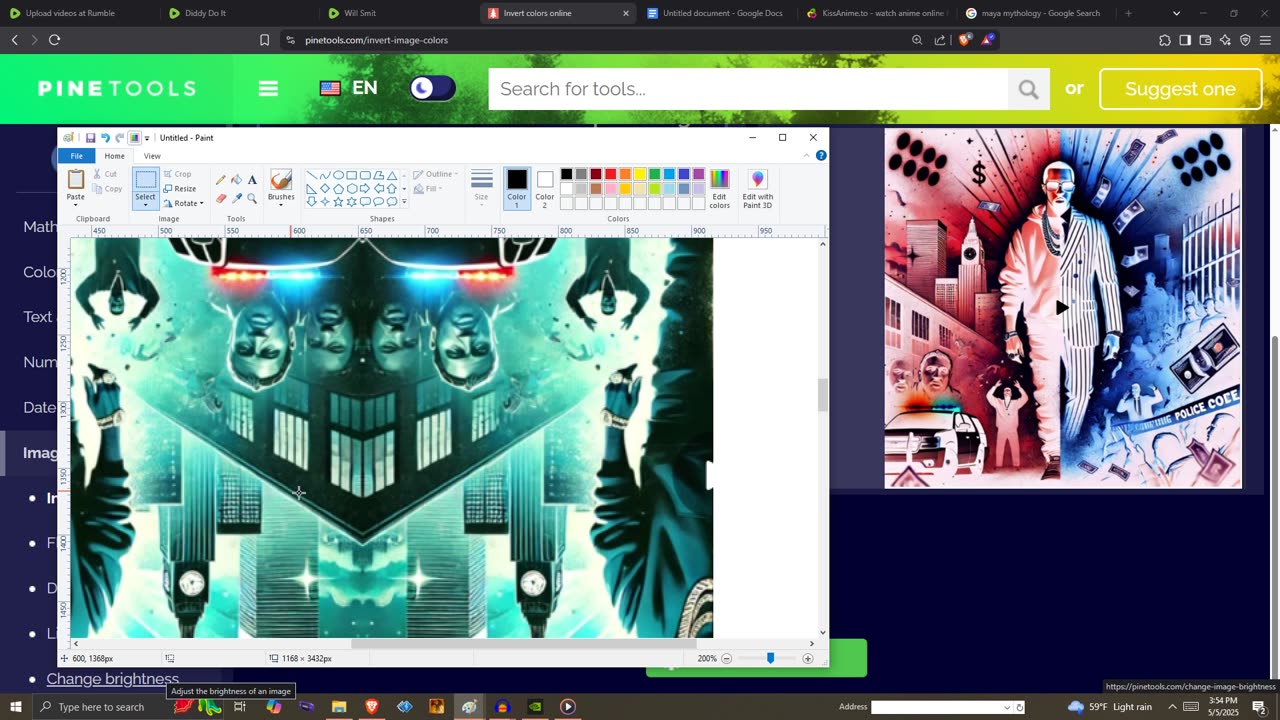This screenshot has height=720, width=1280.
Task: Select the Color picker eyedropper tool
Action: pos(237,198)
